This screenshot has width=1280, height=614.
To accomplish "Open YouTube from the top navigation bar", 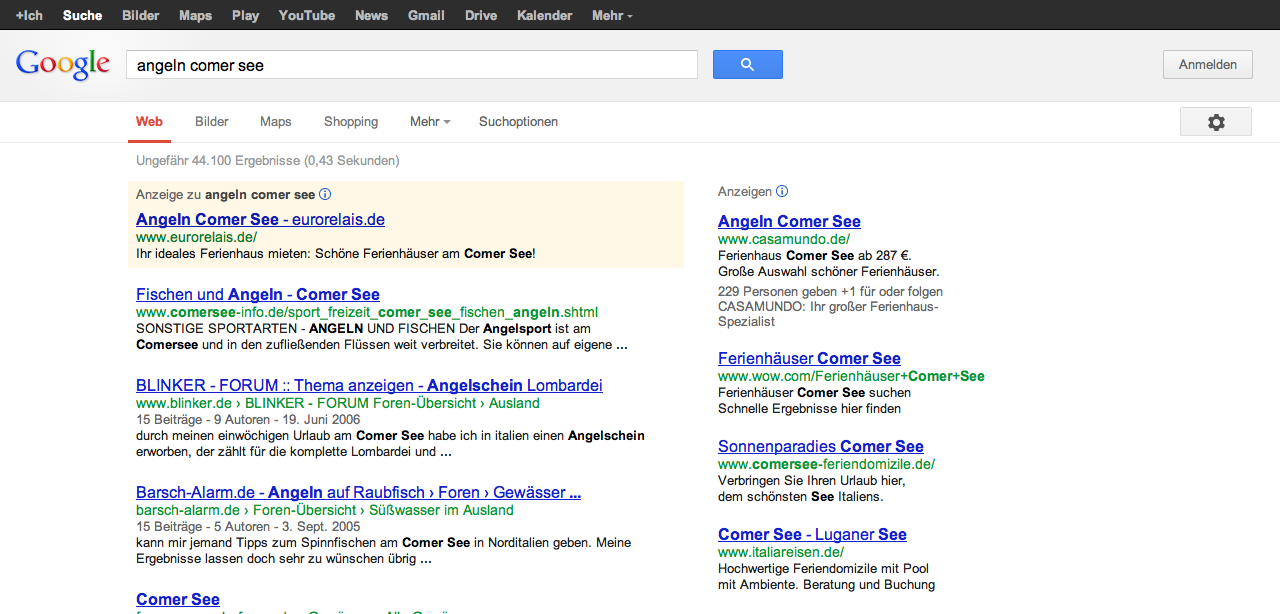I will point(306,16).
